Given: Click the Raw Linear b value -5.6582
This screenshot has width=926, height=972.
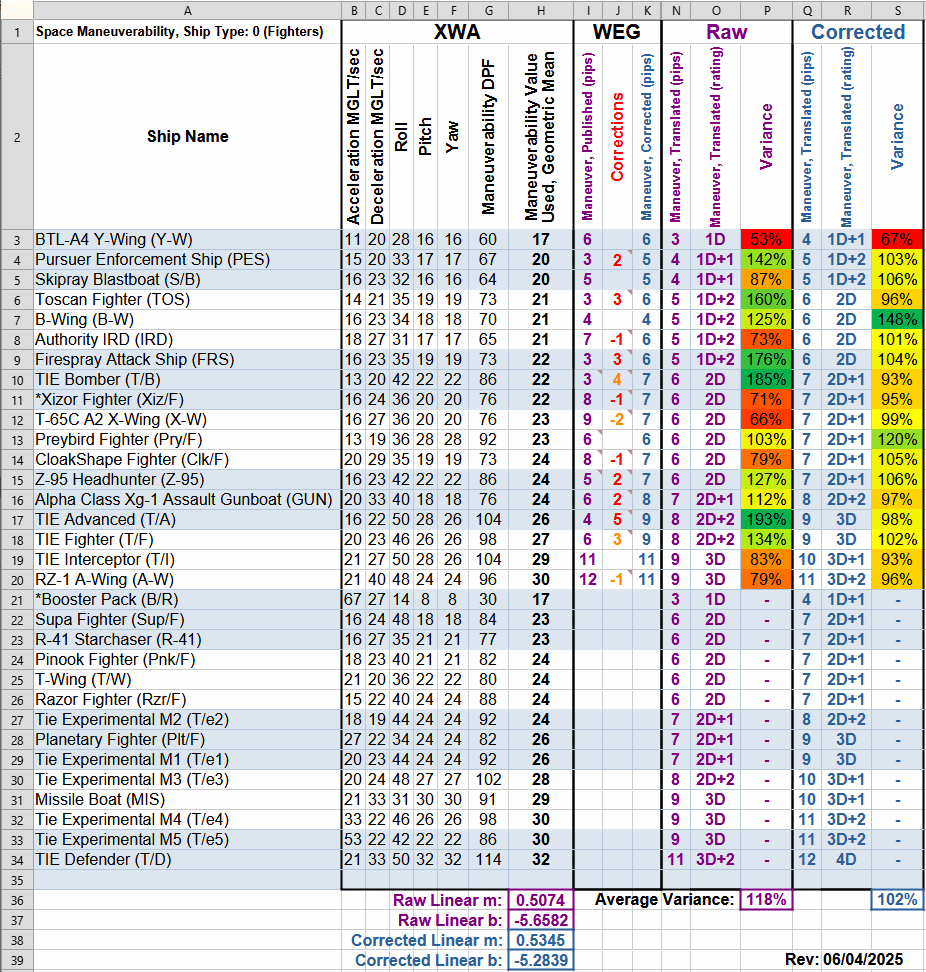Looking at the screenshot, I should click(540, 920).
